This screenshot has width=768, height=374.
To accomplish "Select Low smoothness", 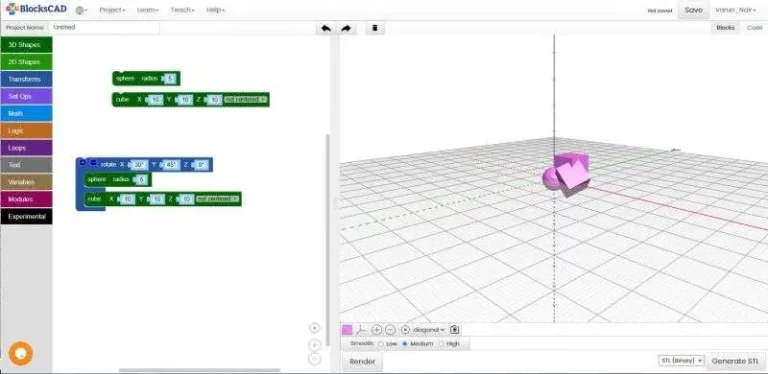I will click(x=381, y=344).
